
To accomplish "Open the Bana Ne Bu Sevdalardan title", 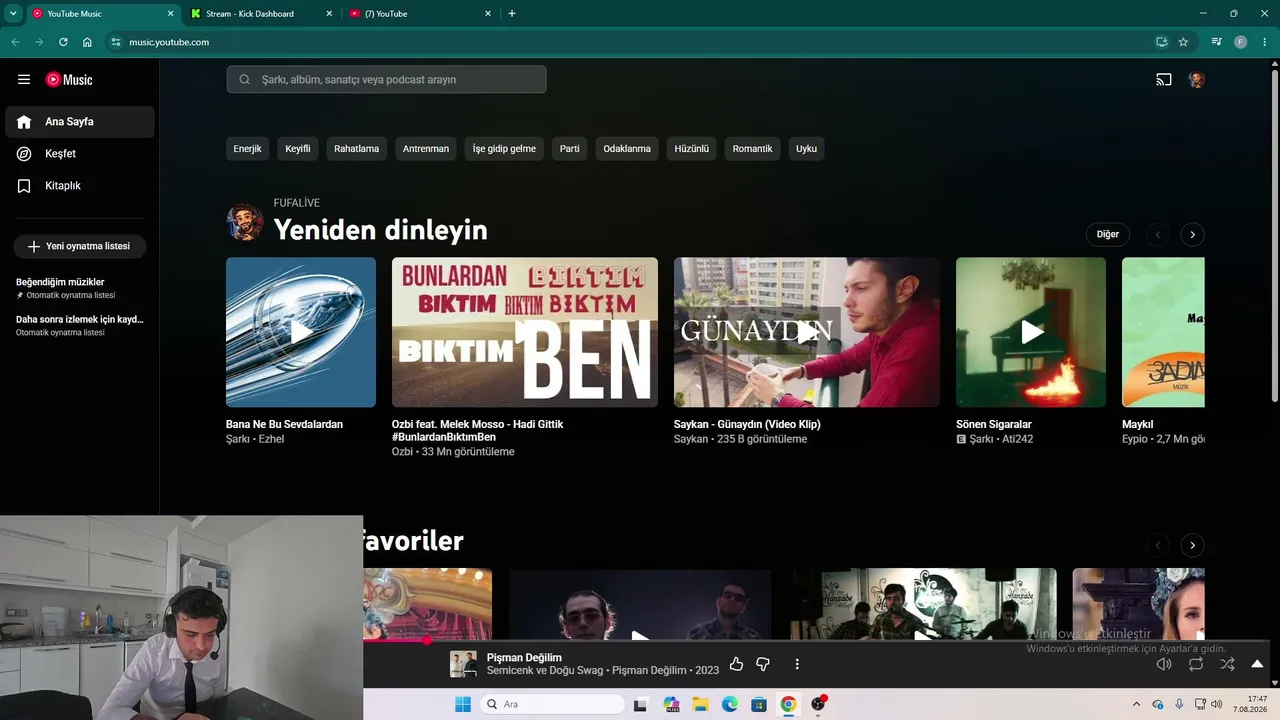I will click(284, 424).
